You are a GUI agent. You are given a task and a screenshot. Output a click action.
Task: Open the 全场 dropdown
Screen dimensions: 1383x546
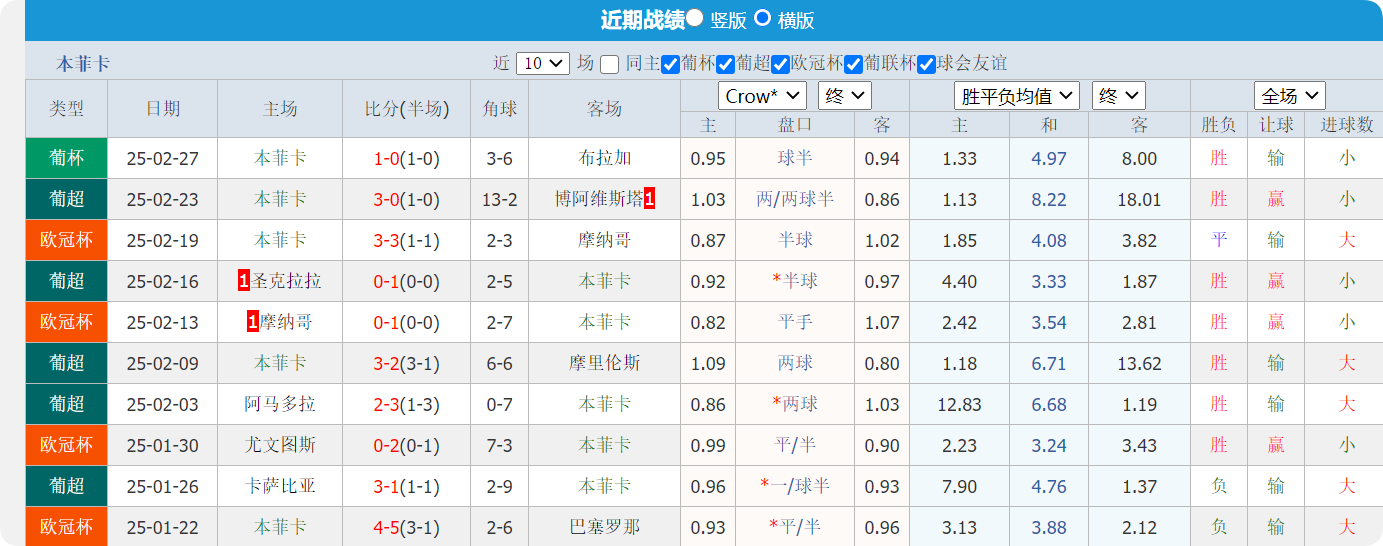click(x=1289, y=96)
